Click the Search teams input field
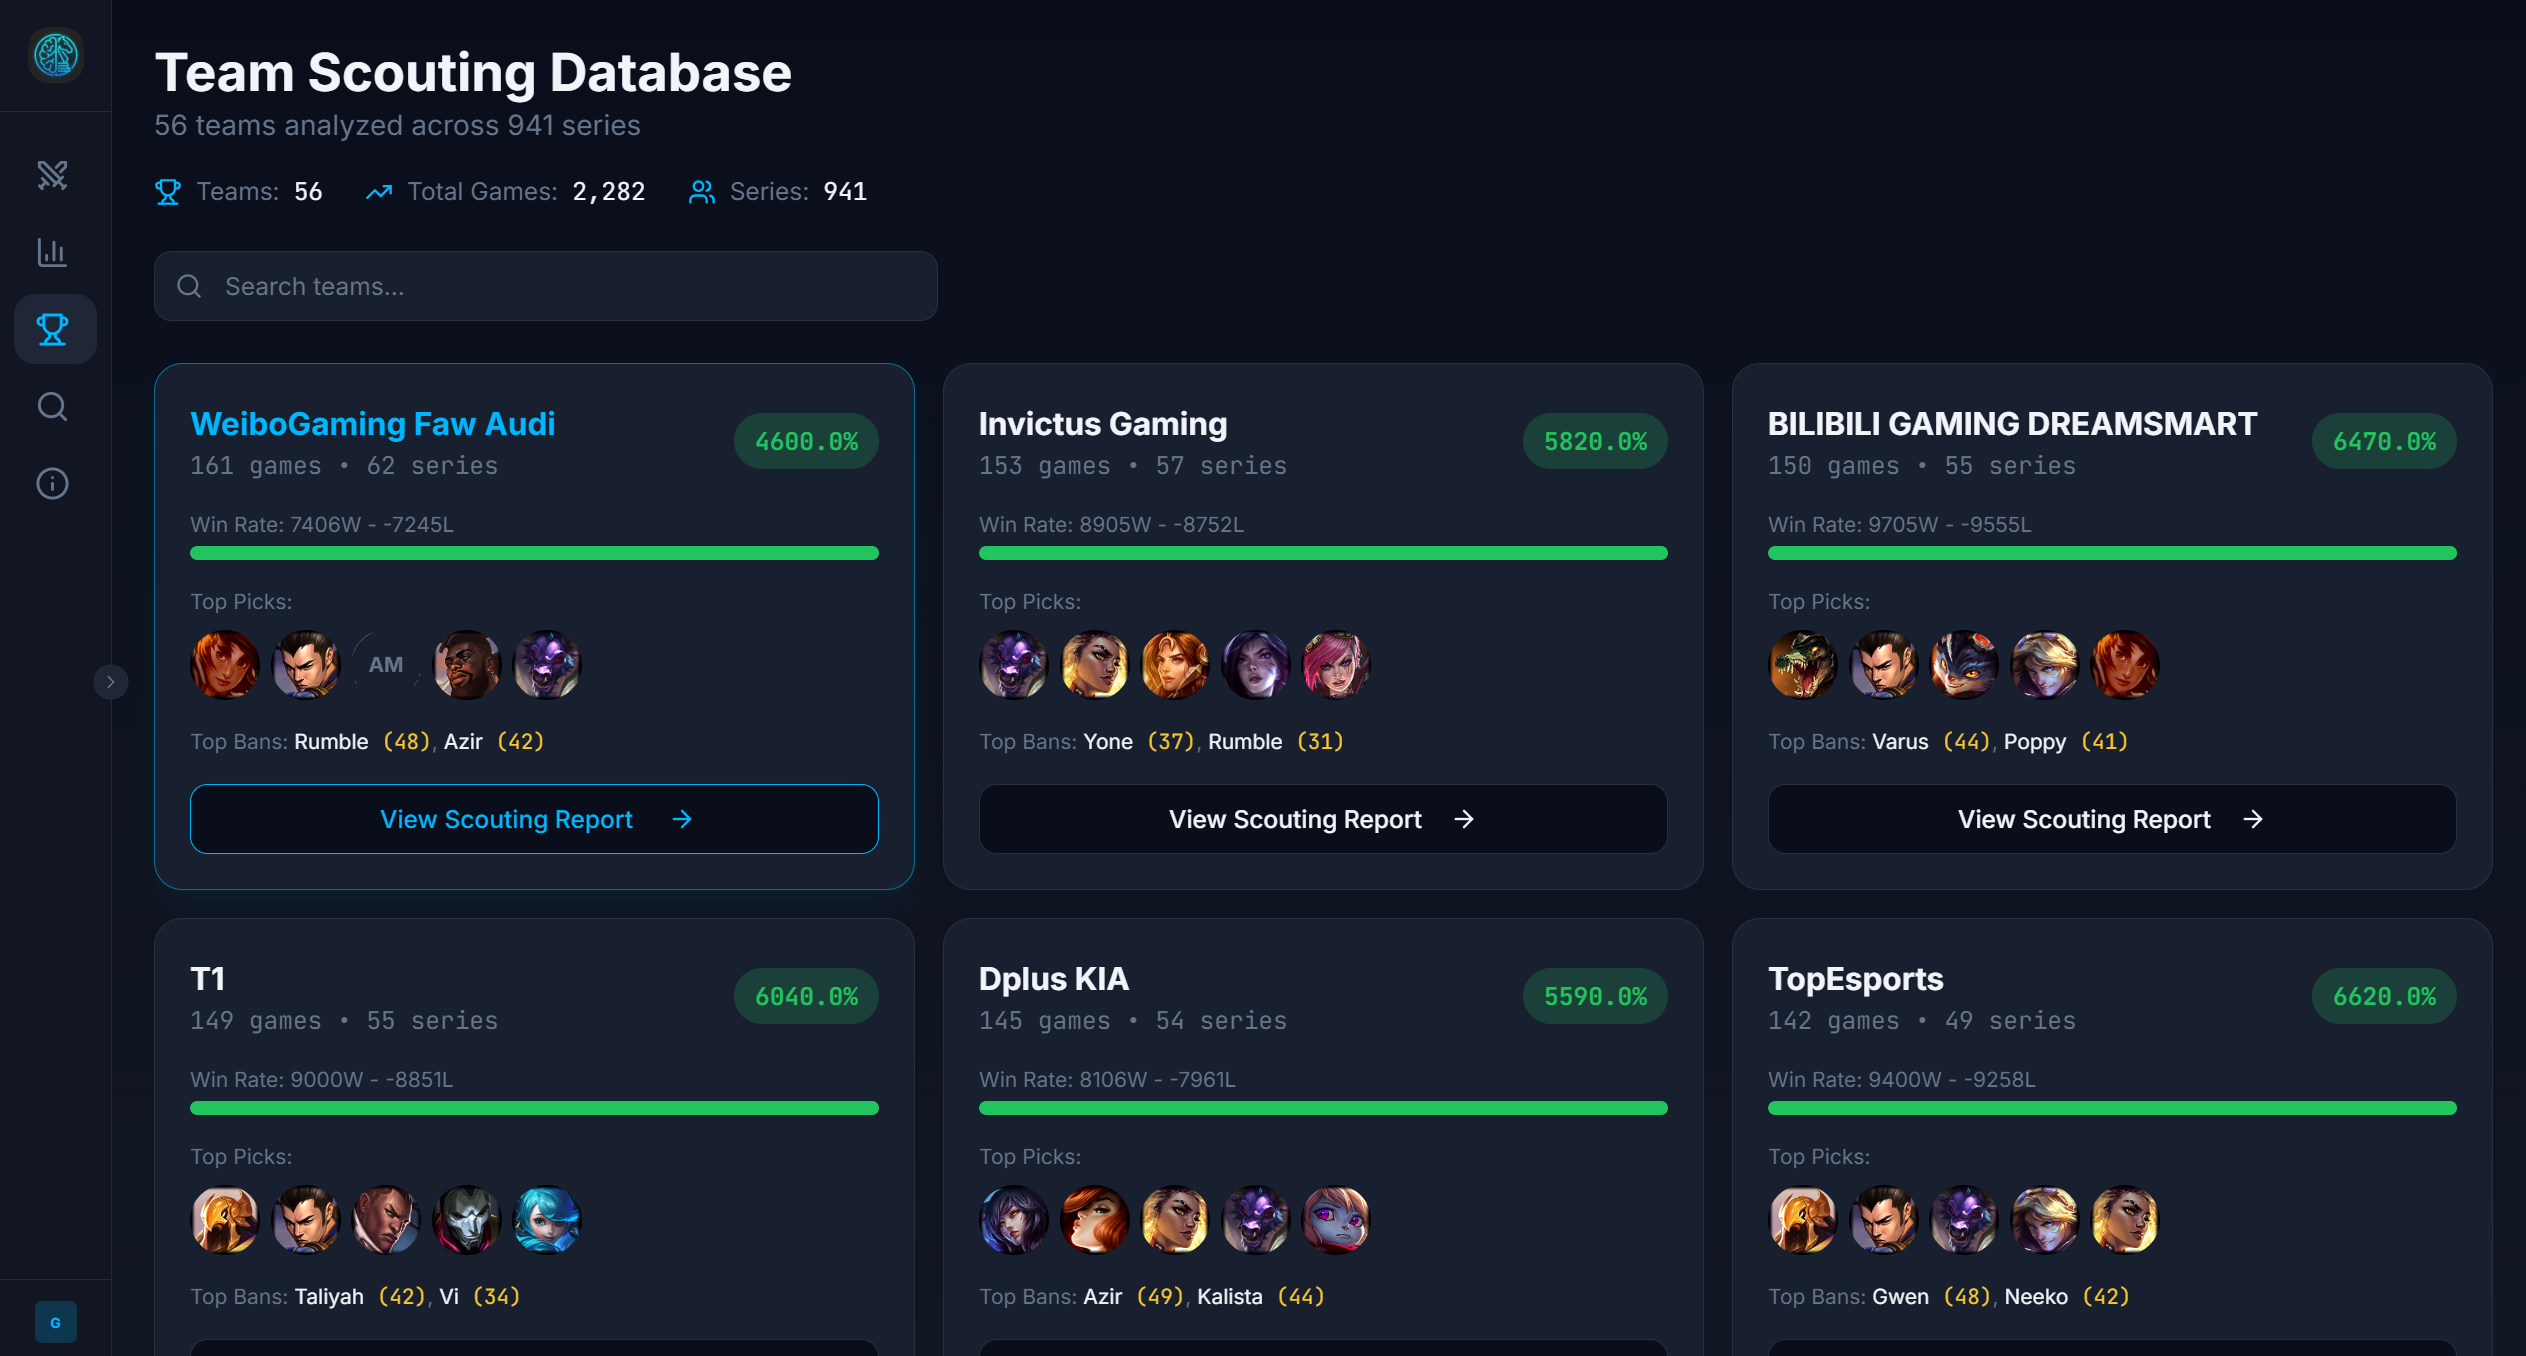 pyautogui.click(x=545, y=286)
